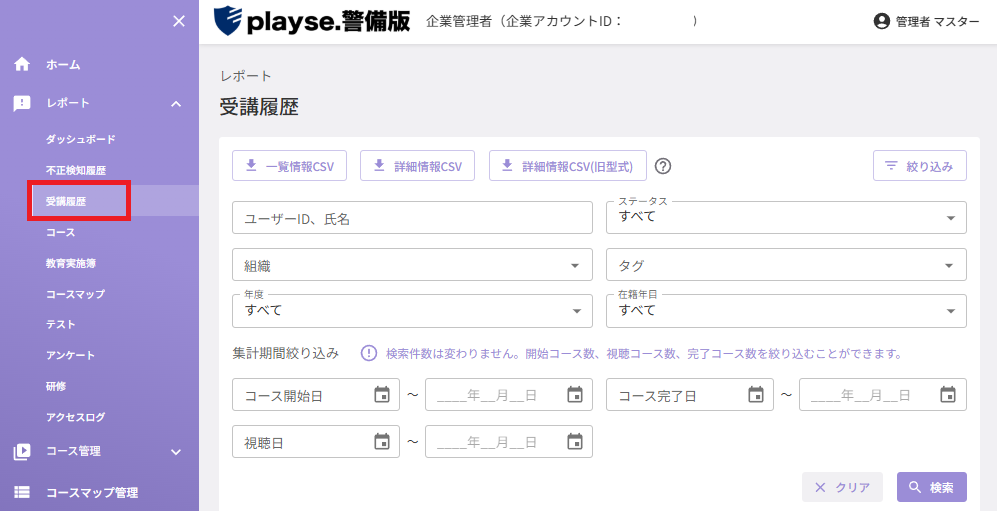
Task: Click the info icon beside 集計期間絞り込み
Action: pos(369,353)
